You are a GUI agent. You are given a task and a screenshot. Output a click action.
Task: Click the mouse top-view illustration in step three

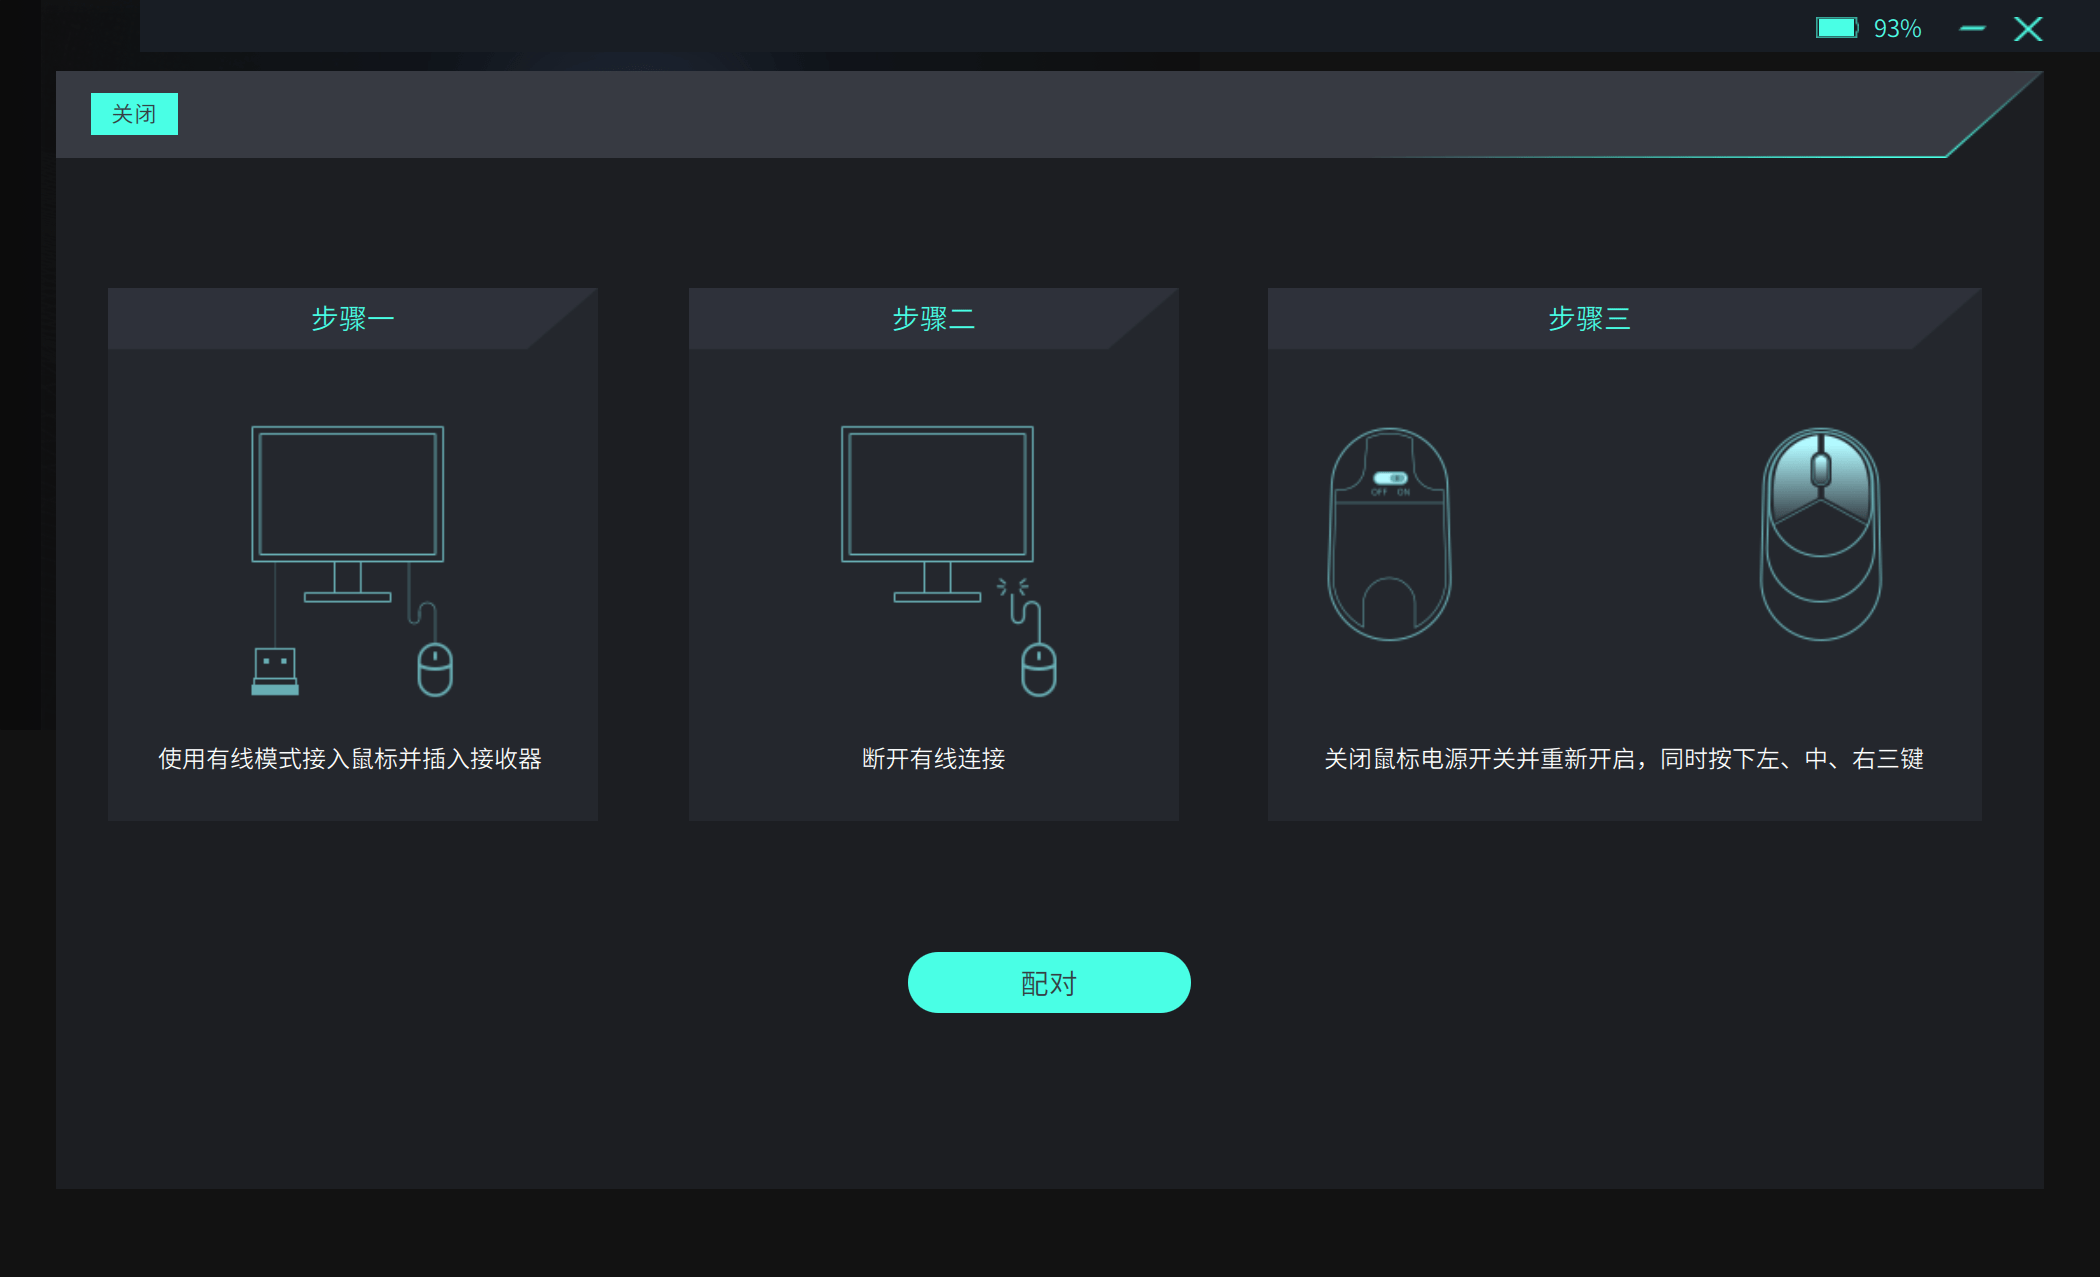click(x=1819, y=535)
